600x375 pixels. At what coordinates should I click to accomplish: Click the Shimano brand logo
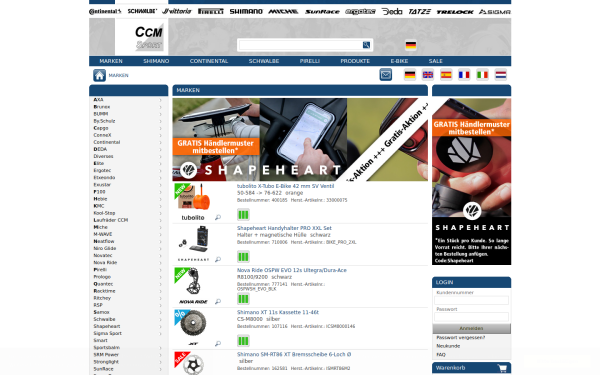pos(246,11)
